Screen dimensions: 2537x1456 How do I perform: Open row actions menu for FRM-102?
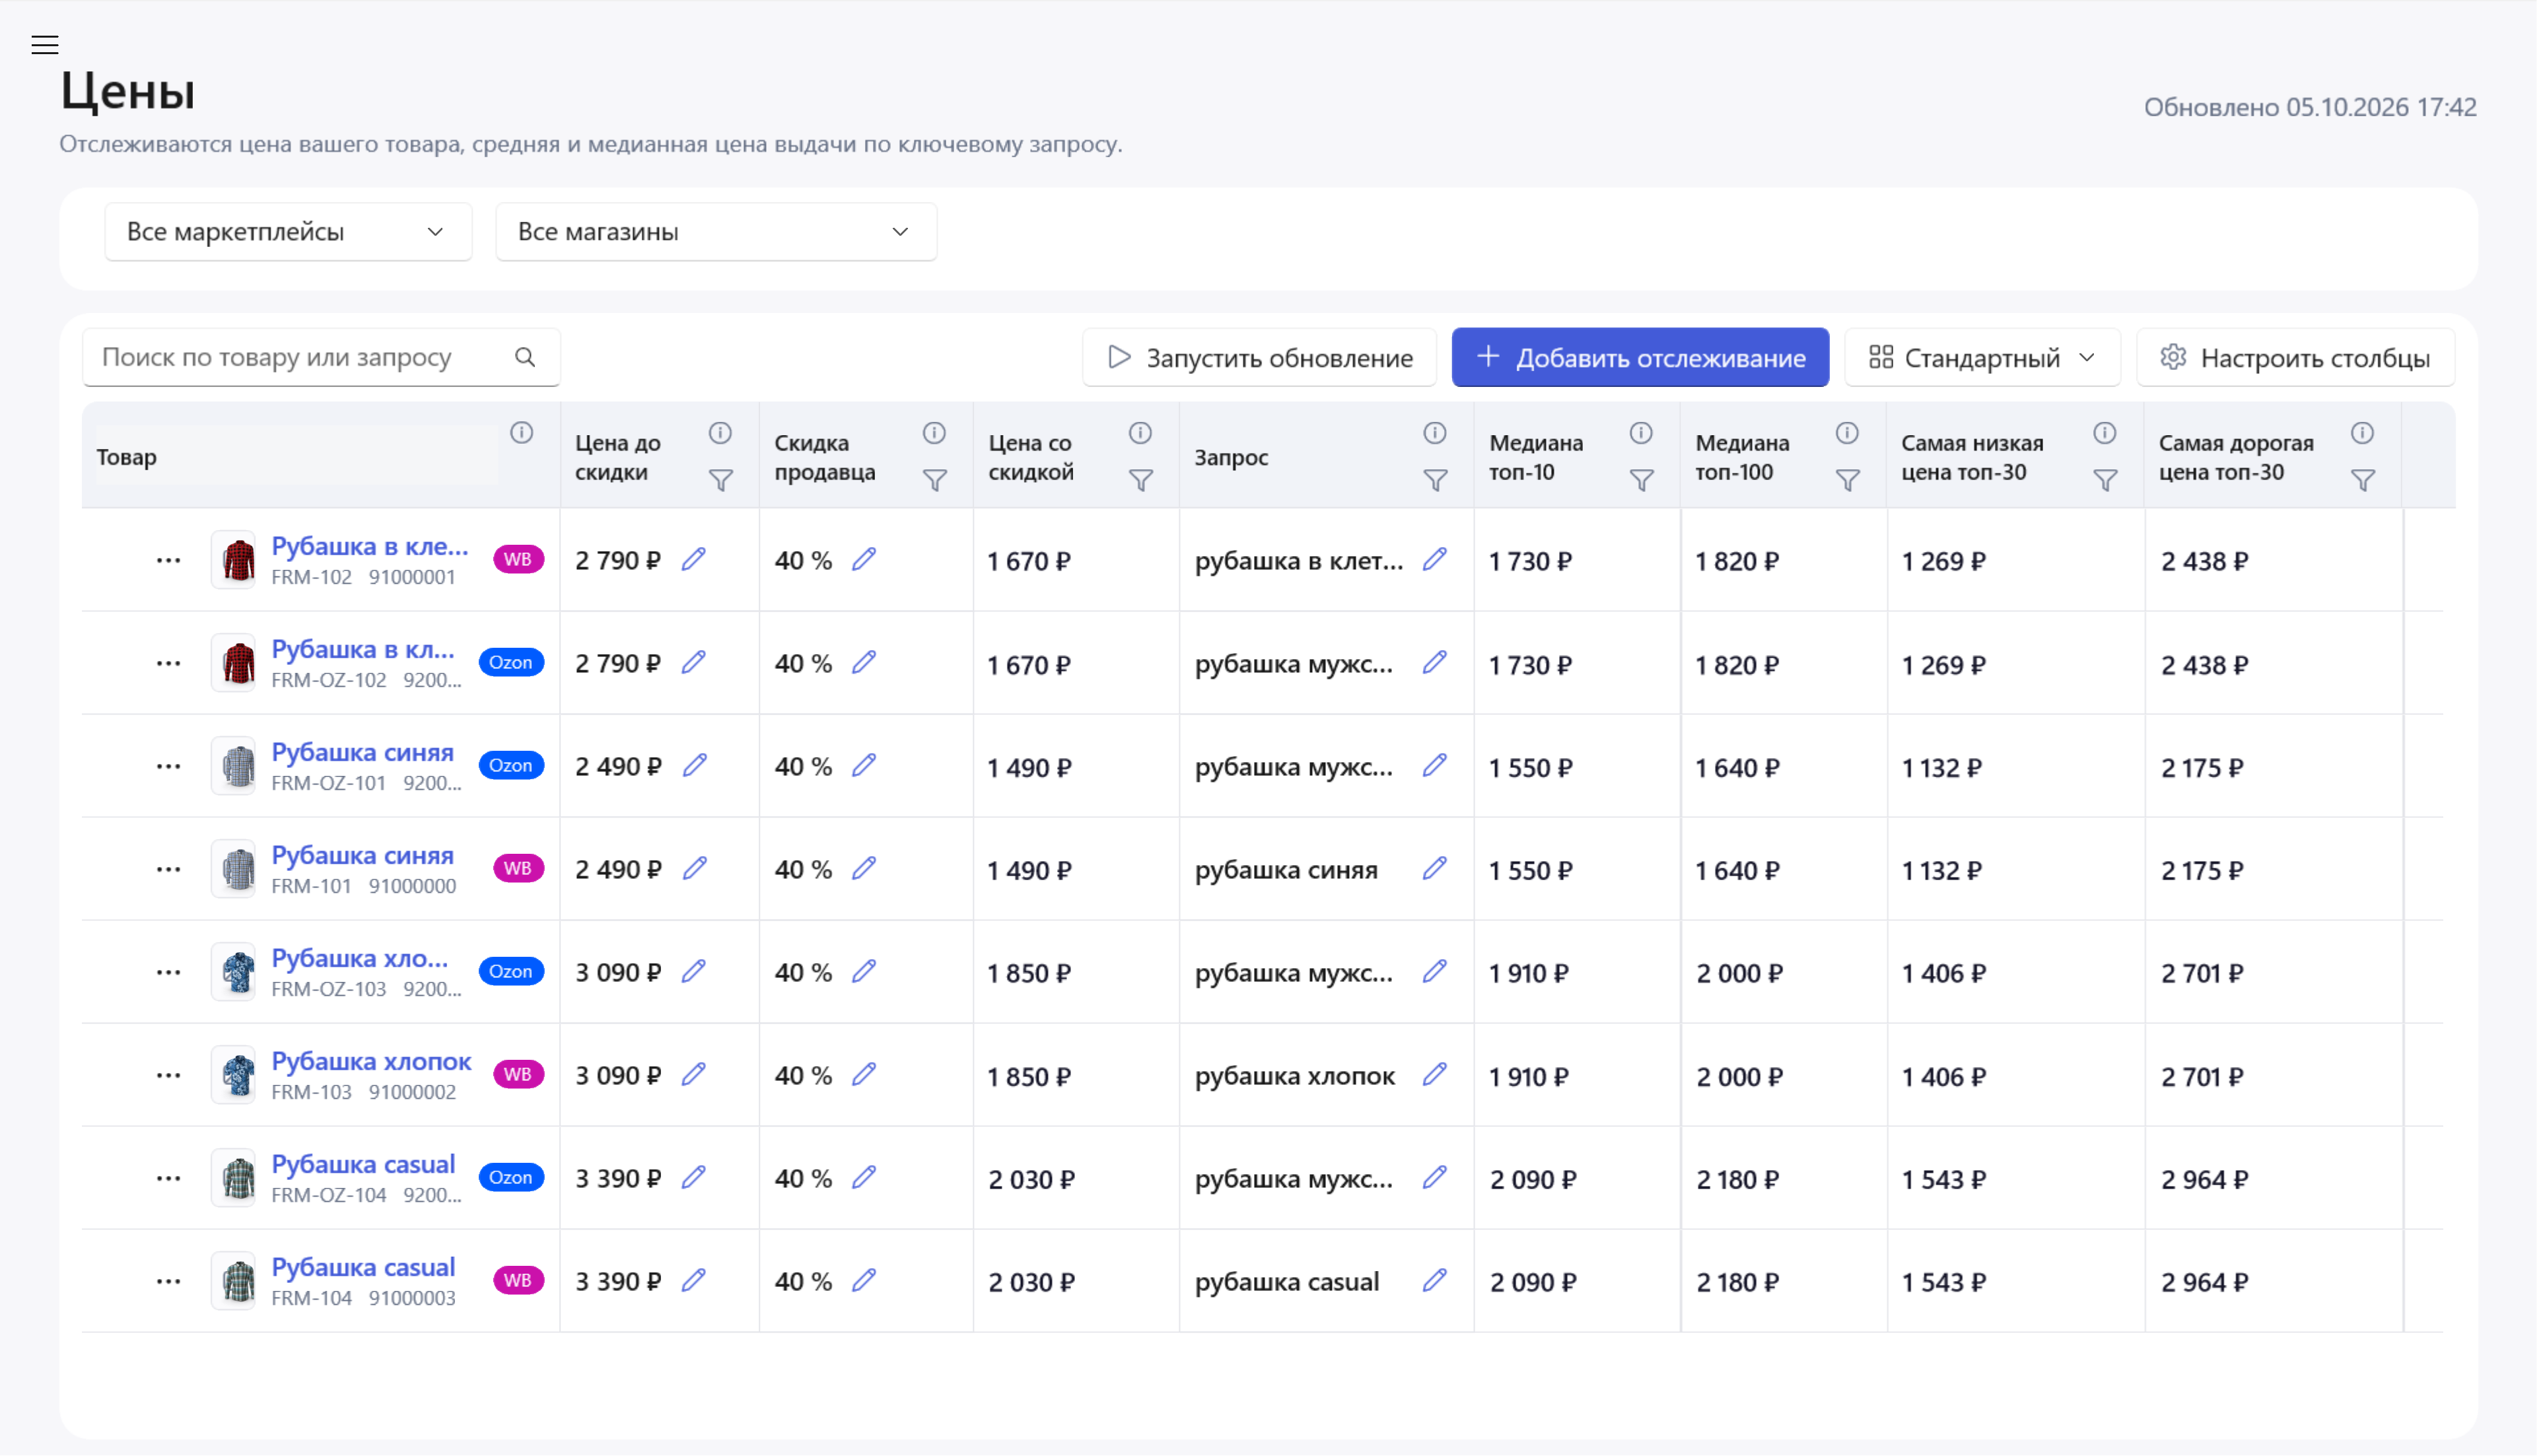pos(169,560)
